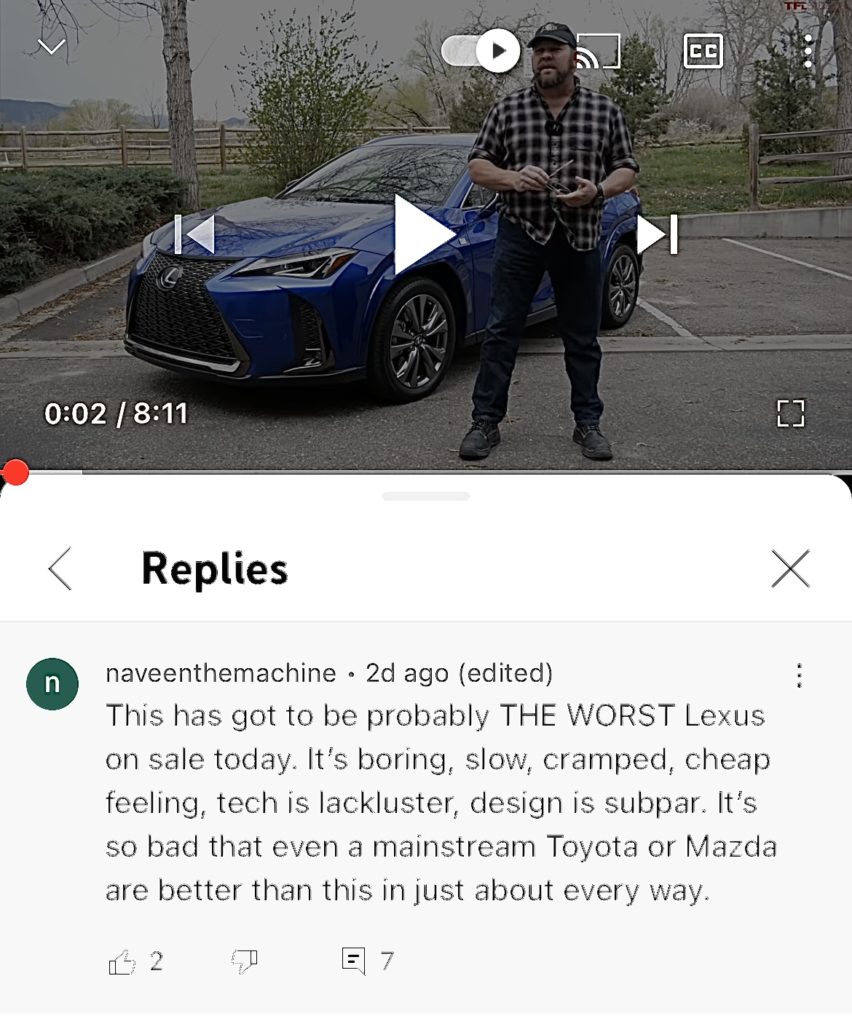Dislike the naveenthemachine comment
Screen dimensions: 852x1024
click(x=244, y=962)
